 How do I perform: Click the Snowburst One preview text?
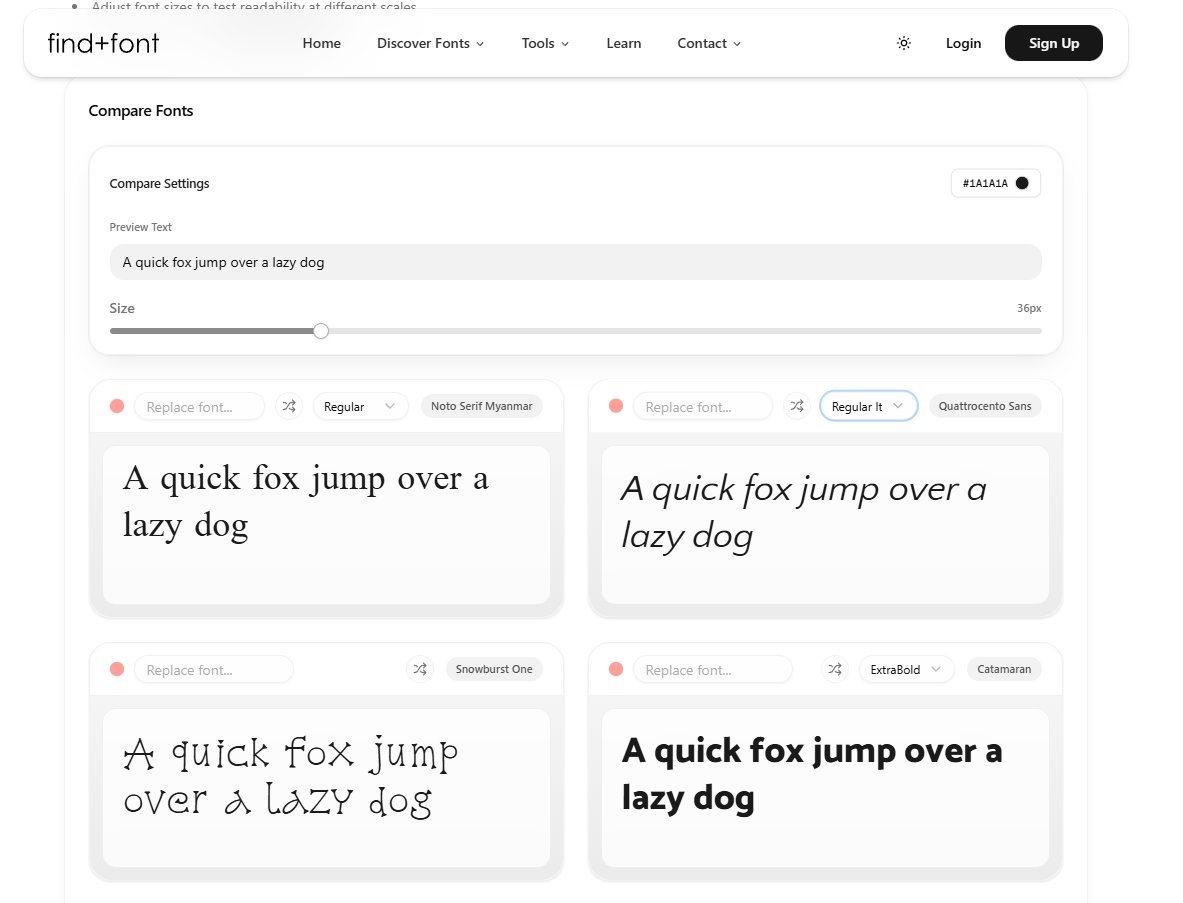coord(290,777)
